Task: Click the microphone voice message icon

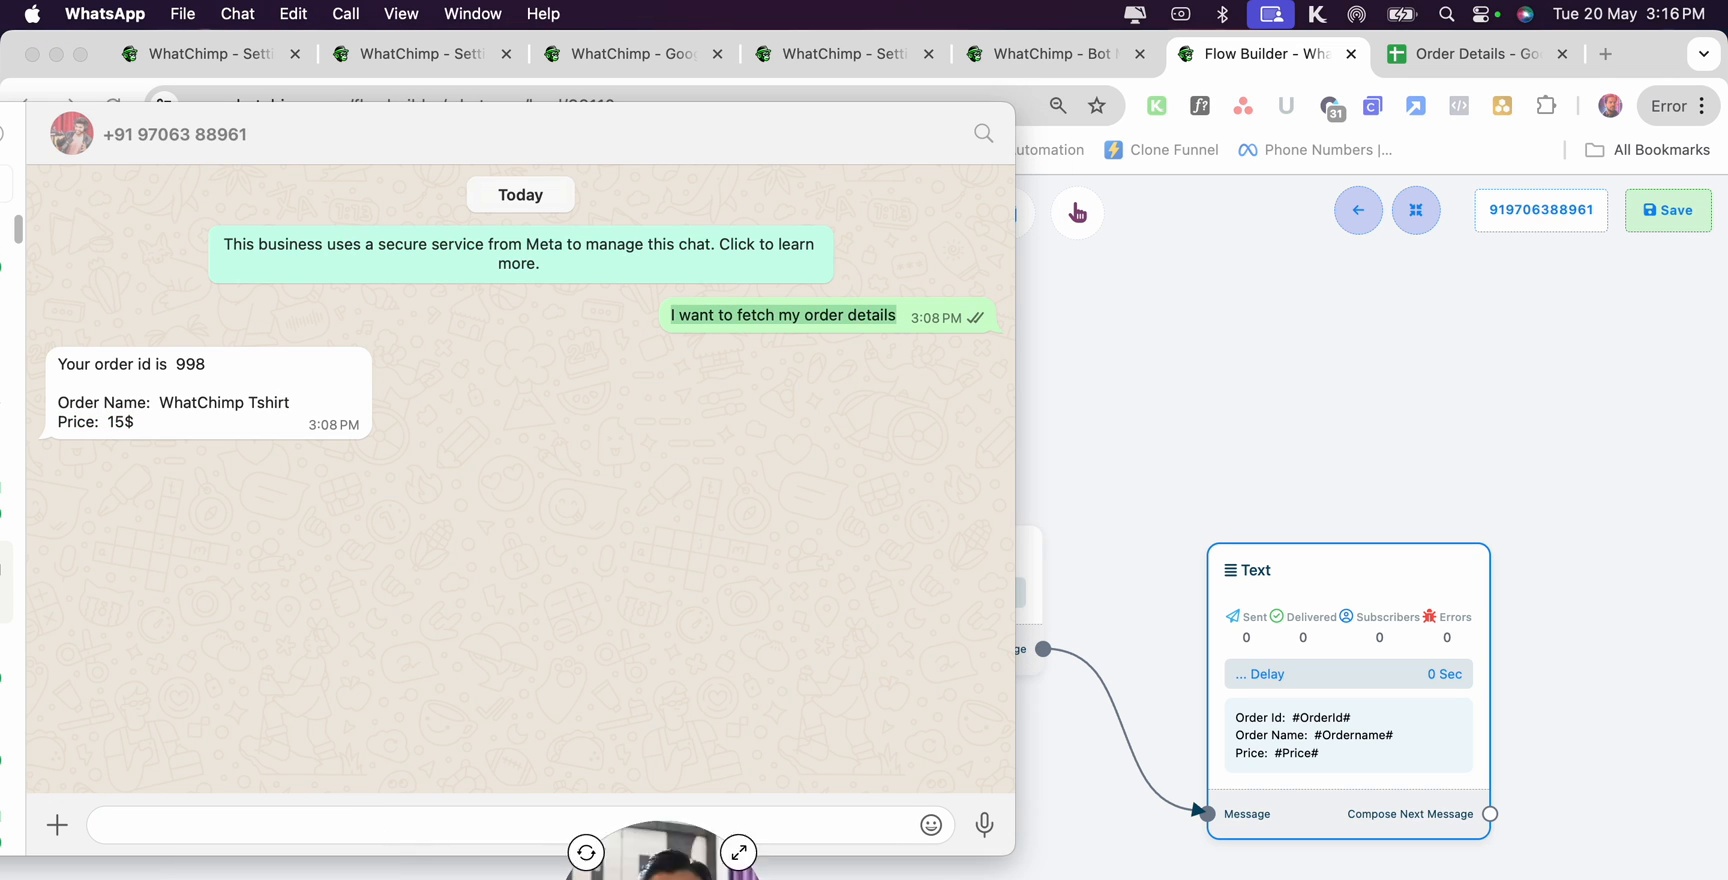Action: point(984,825)
